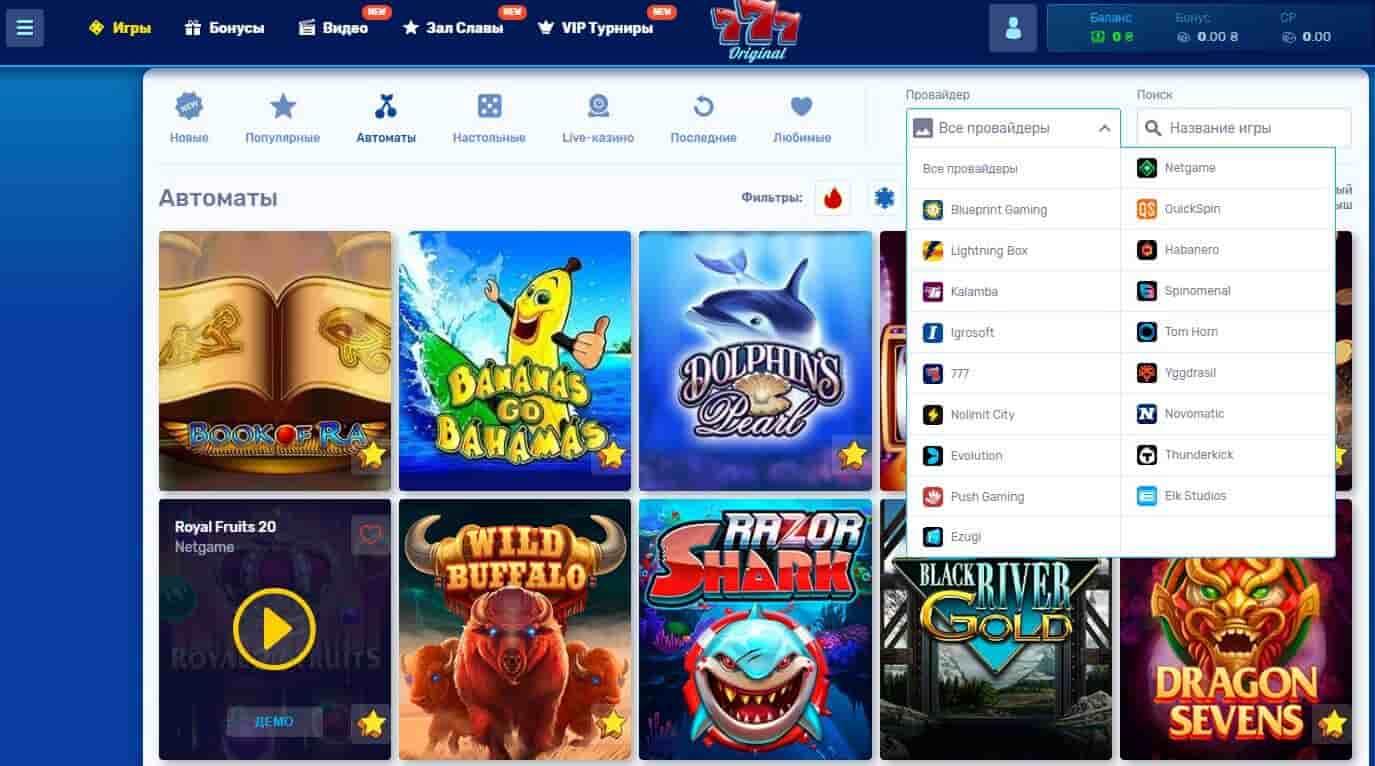
Task: Select Netgame provider
Action: [1228, 168]
